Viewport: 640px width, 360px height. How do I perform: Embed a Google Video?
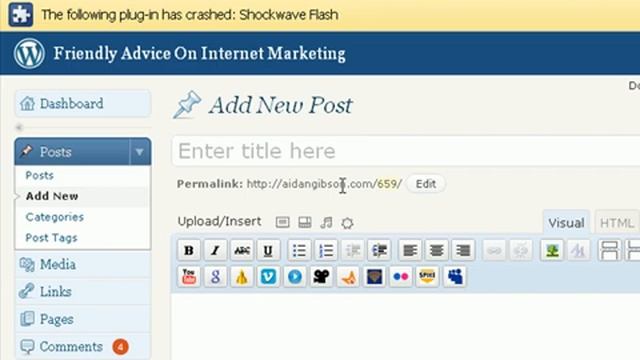215,277
